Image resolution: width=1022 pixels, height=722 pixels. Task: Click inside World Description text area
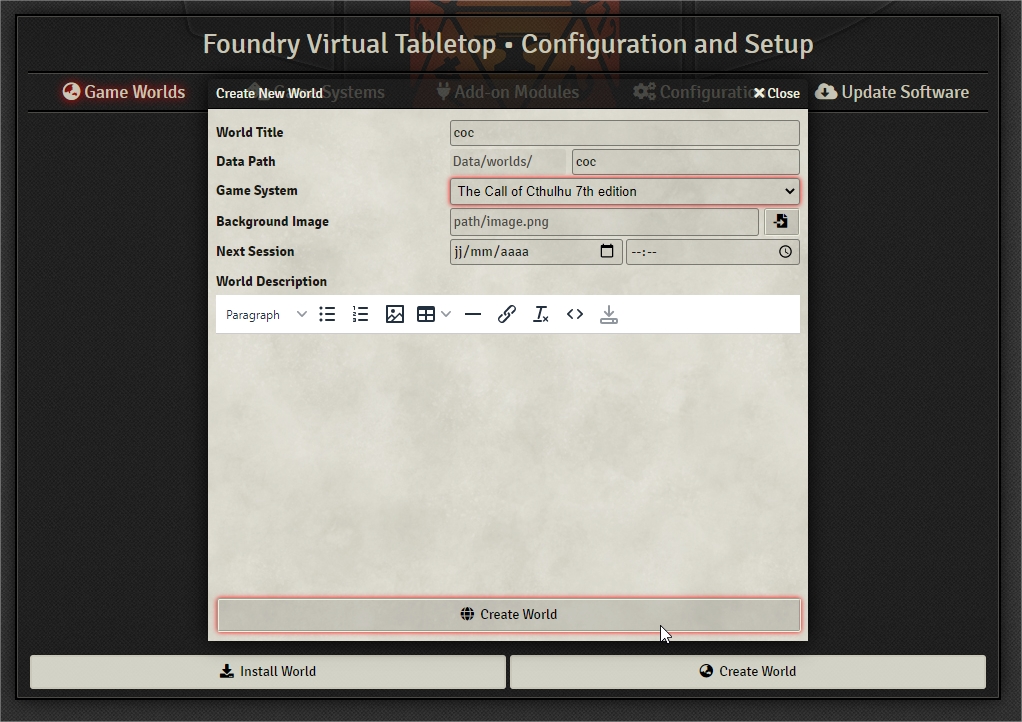[508, 463]
